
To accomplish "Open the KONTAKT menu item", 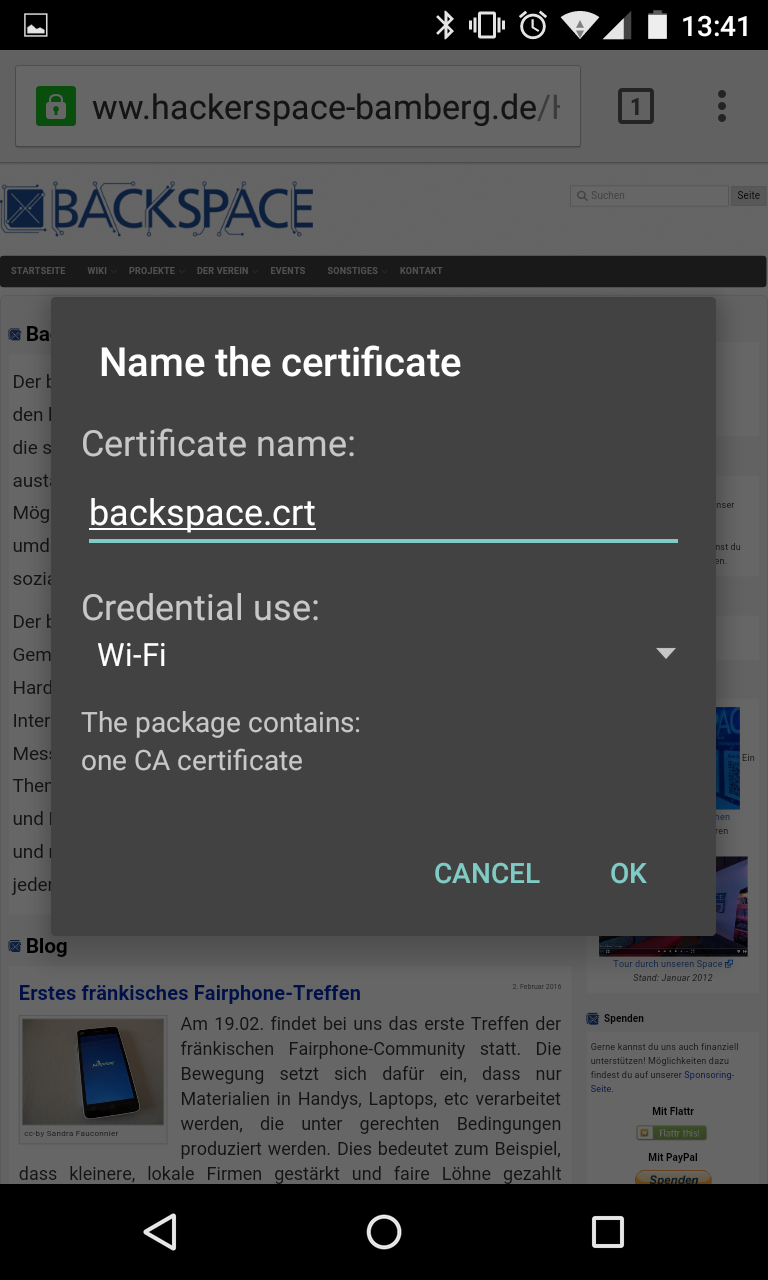I will point(421,271).
